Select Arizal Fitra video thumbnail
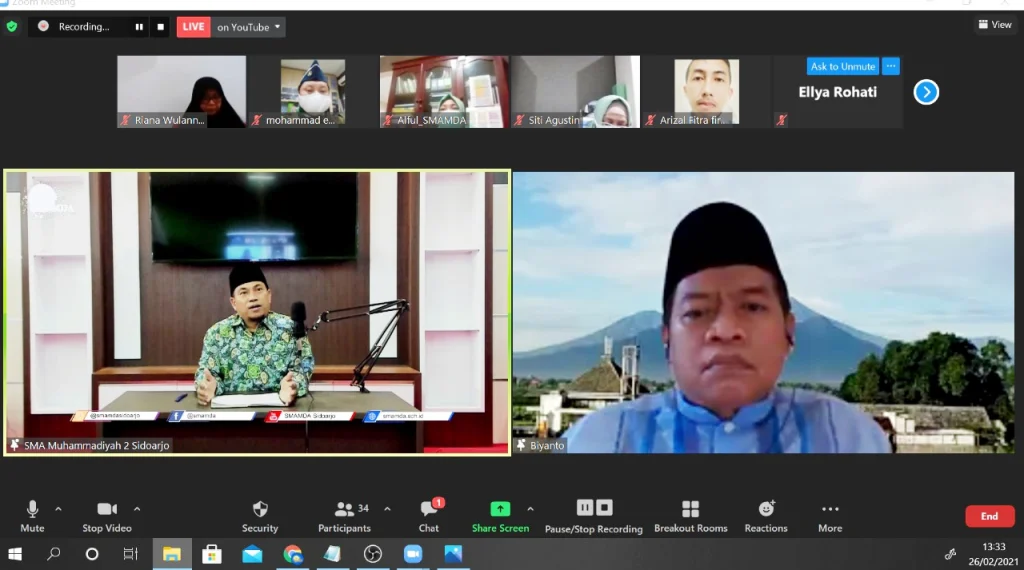 tap(707, 91)
